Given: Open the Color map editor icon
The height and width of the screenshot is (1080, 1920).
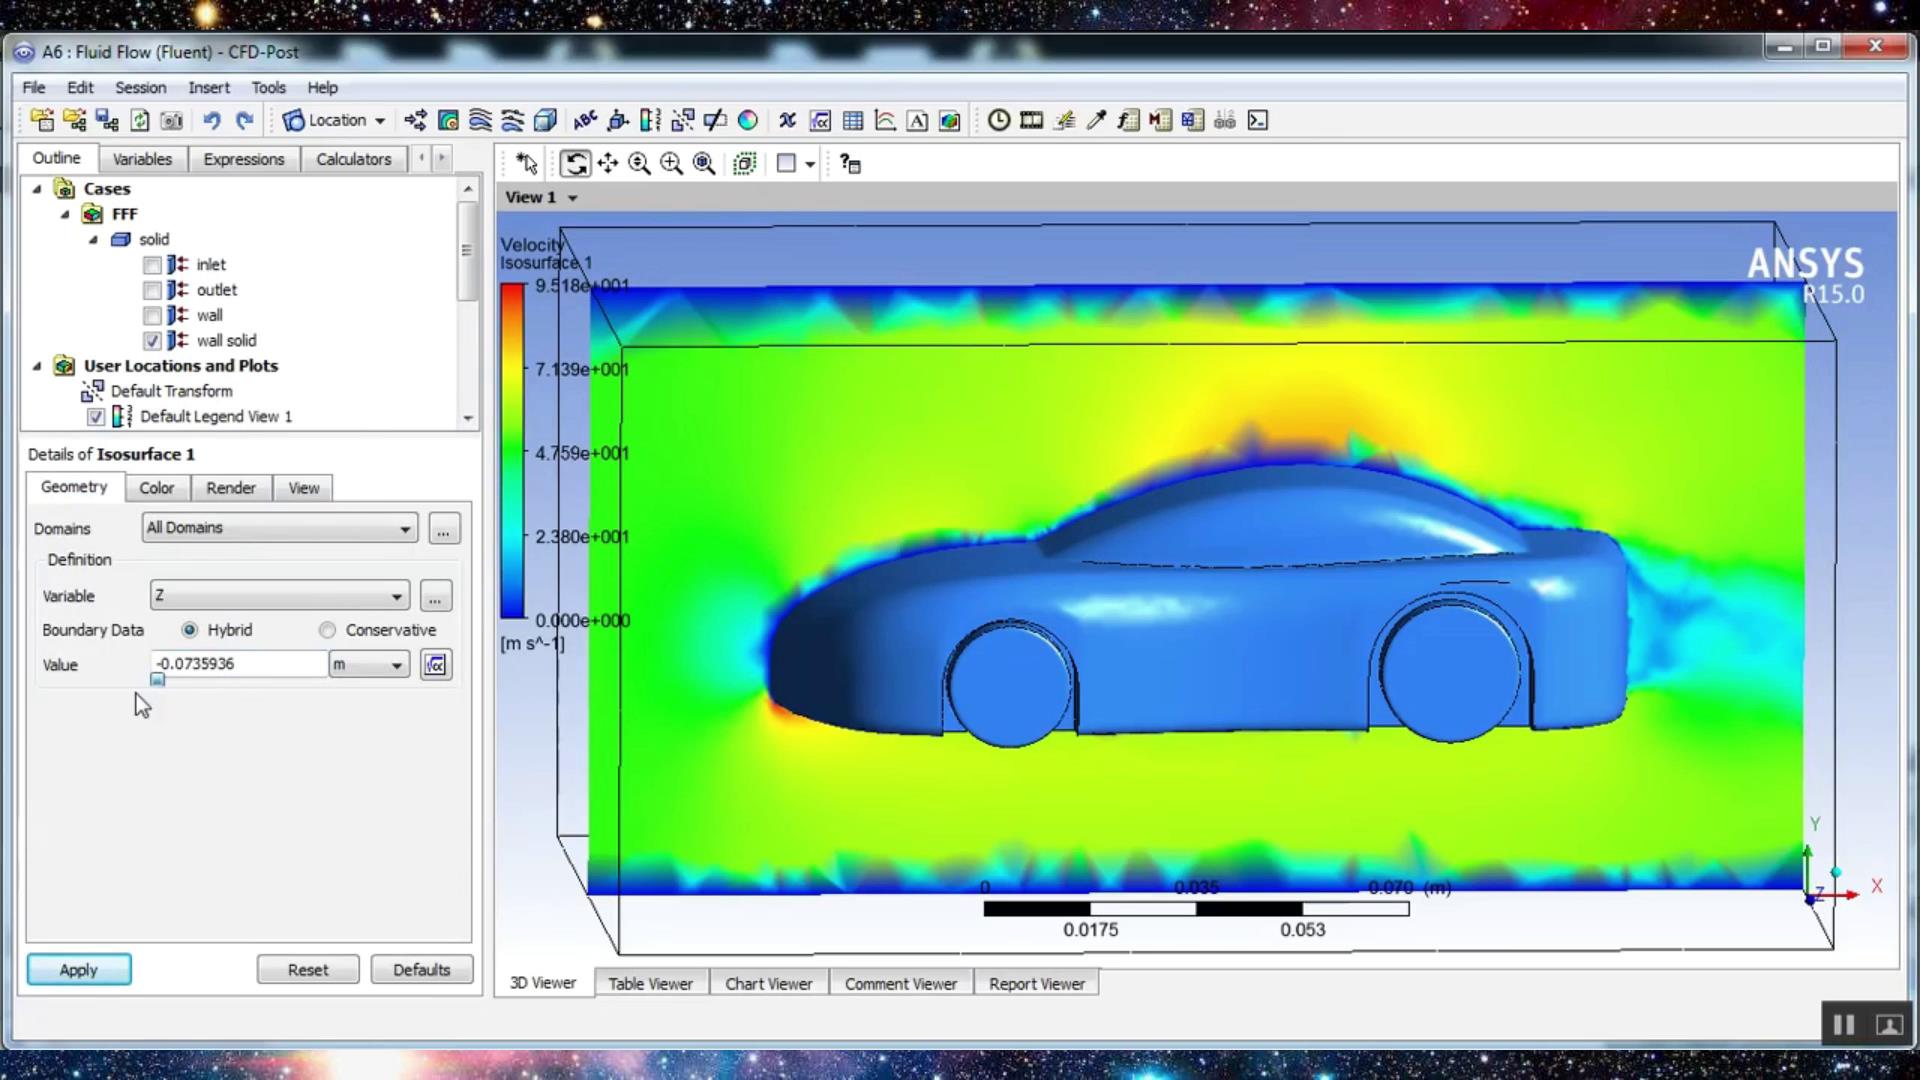Looking at the screenshot, I should pyautogui.click(x=747, y=121).
